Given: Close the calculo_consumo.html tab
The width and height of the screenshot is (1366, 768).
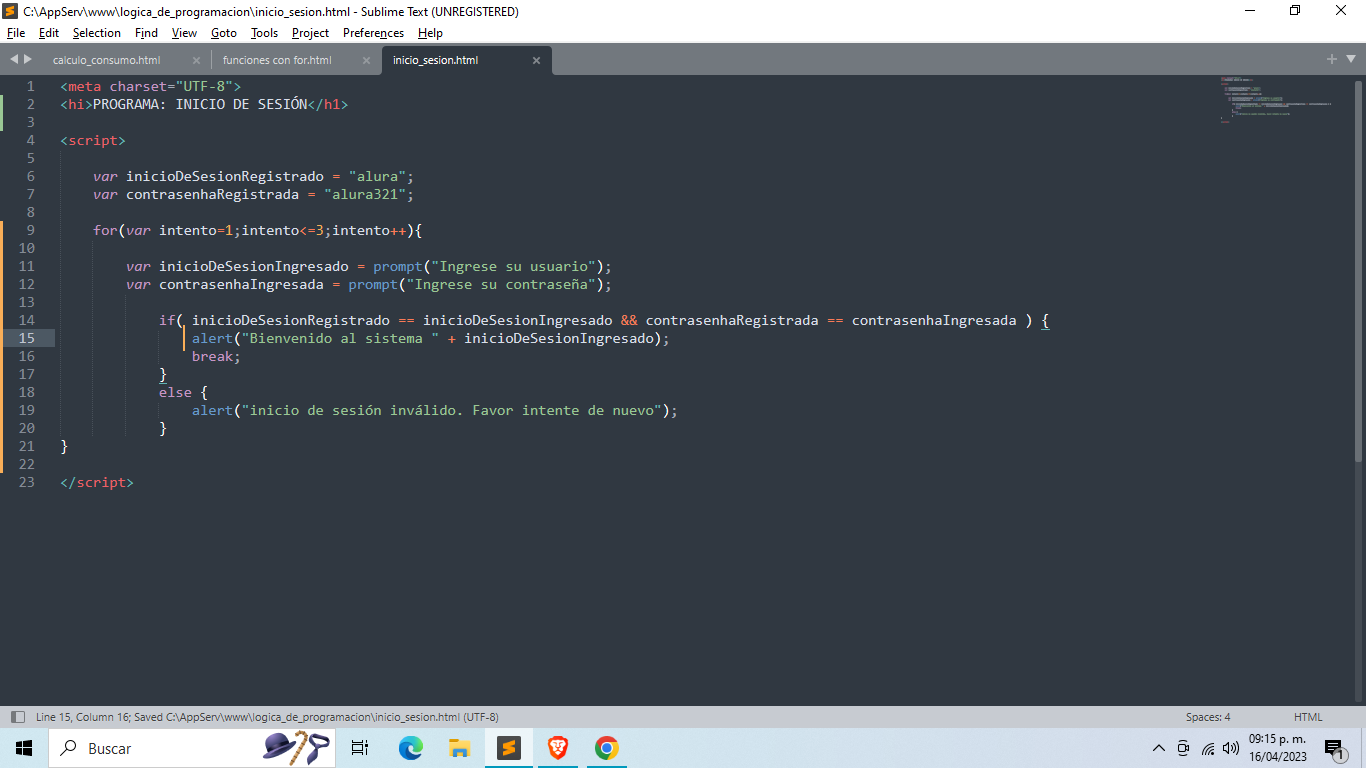Looking at the screenshot, I should pos(196,60).
